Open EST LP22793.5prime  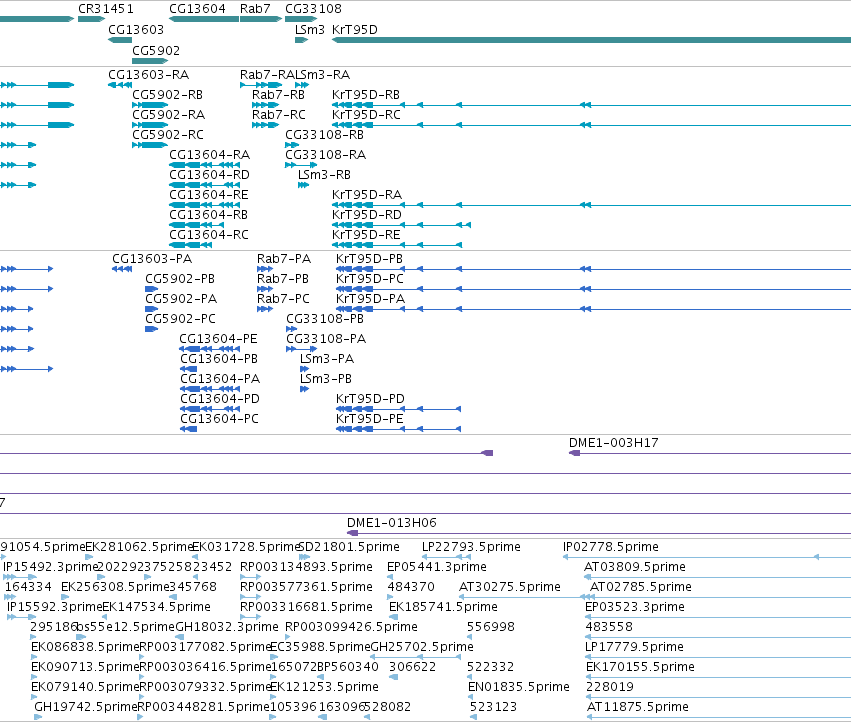coord(471,547)
